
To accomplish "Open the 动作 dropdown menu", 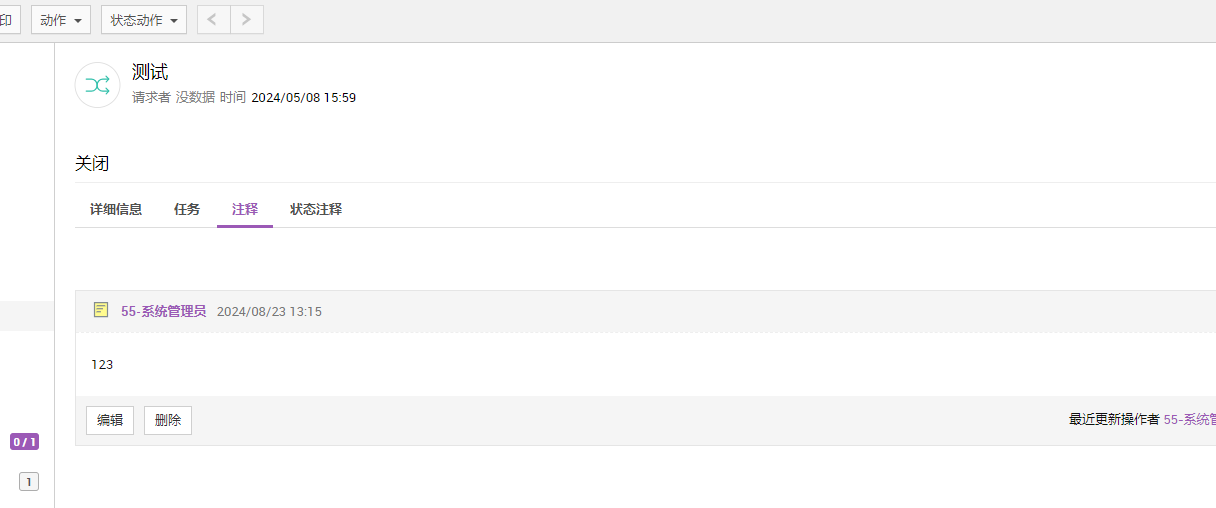I will pos(61,20).
